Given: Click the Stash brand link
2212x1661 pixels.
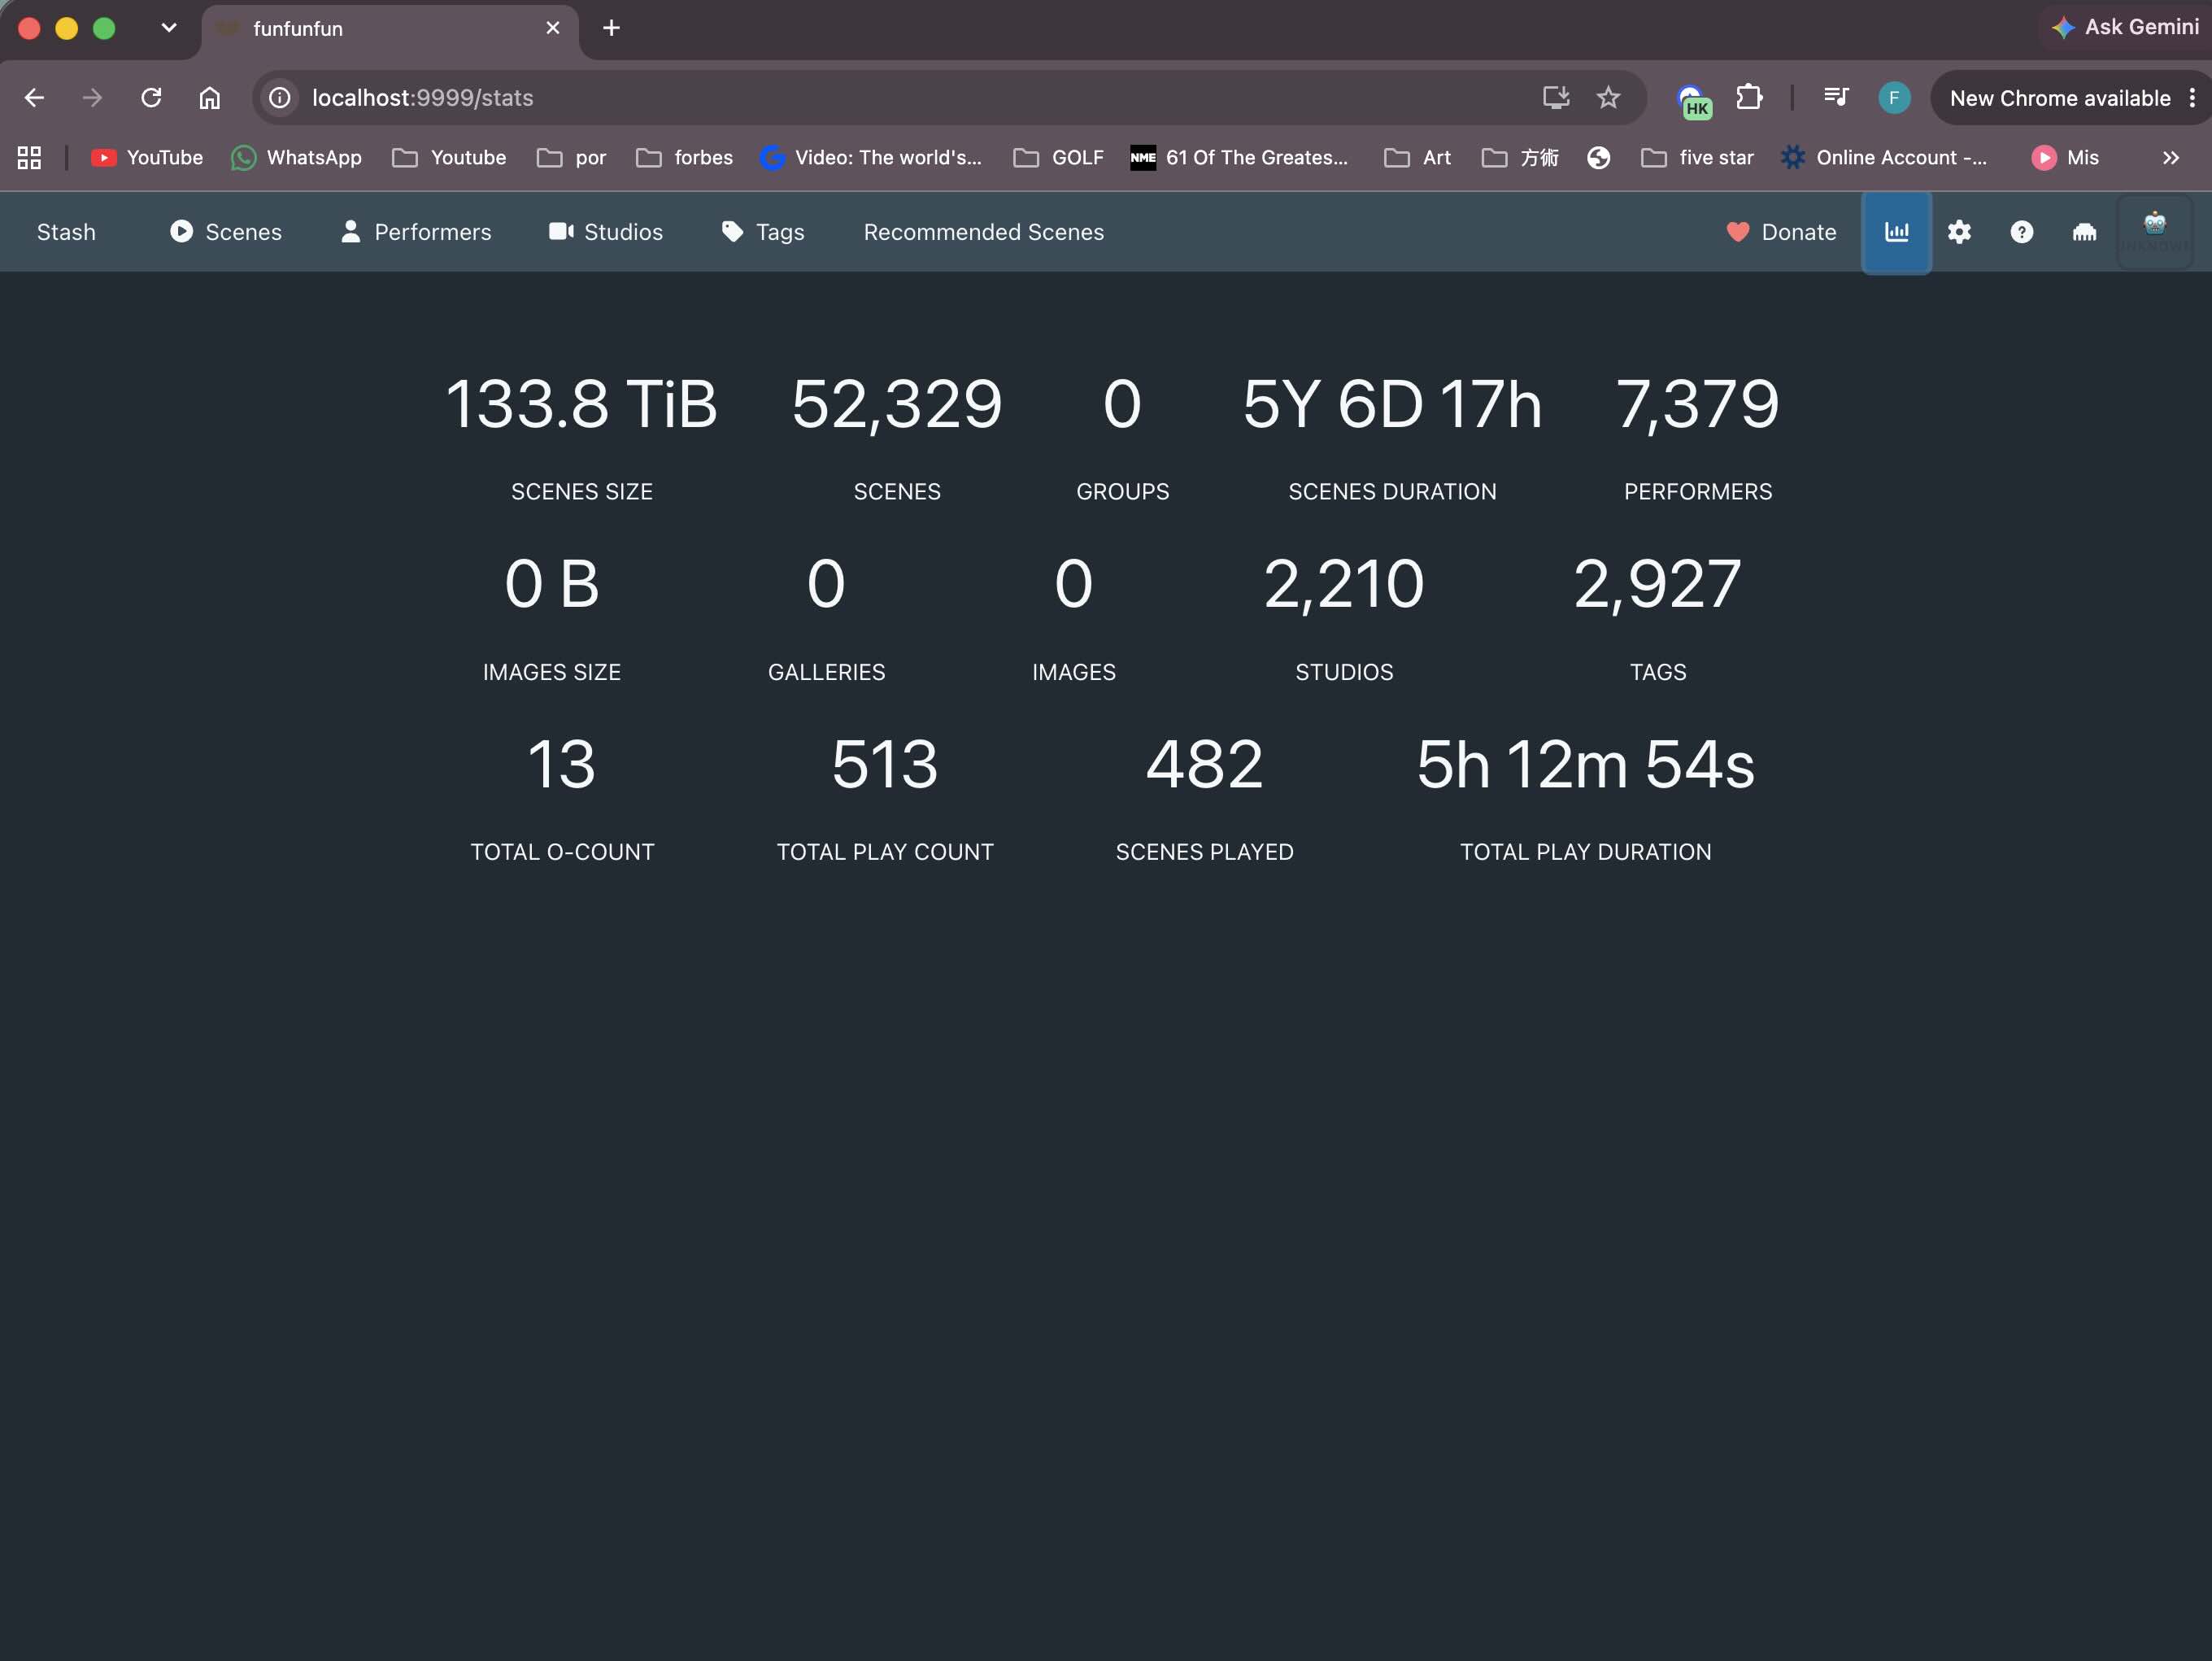Looking at the screenshot, I should coord(66,232).
